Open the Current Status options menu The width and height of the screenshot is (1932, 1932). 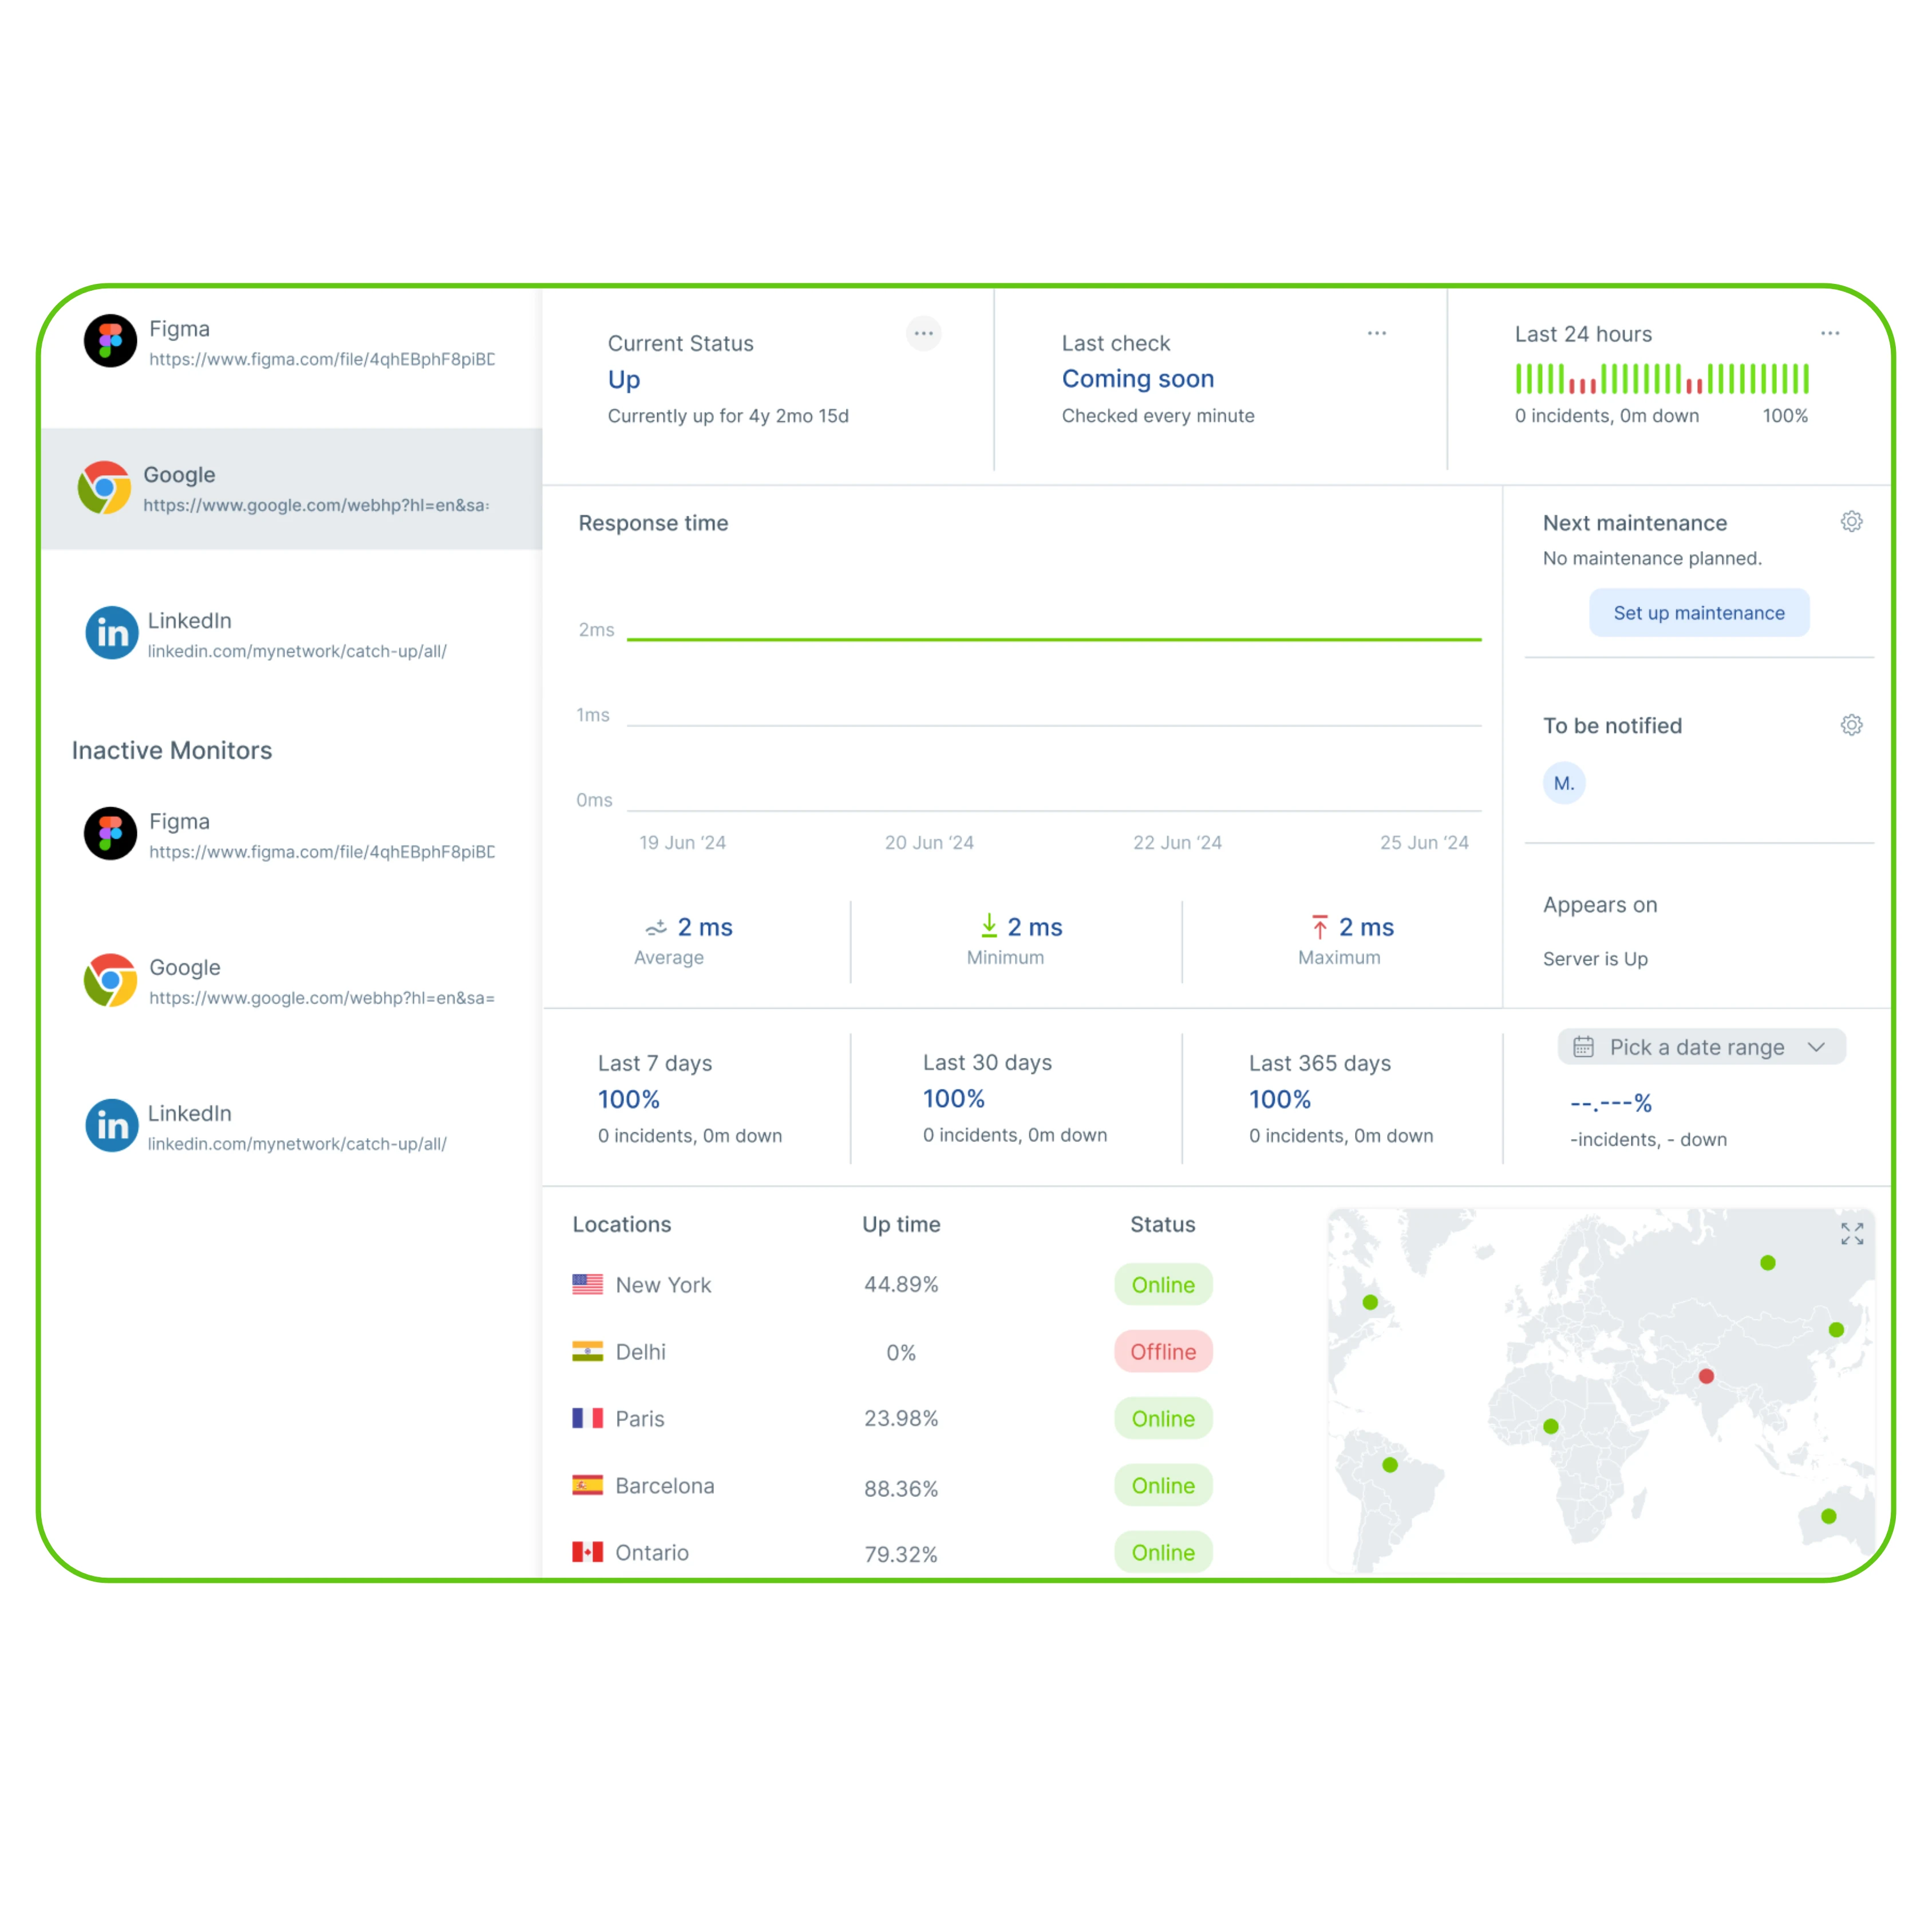tap(923, 333)
